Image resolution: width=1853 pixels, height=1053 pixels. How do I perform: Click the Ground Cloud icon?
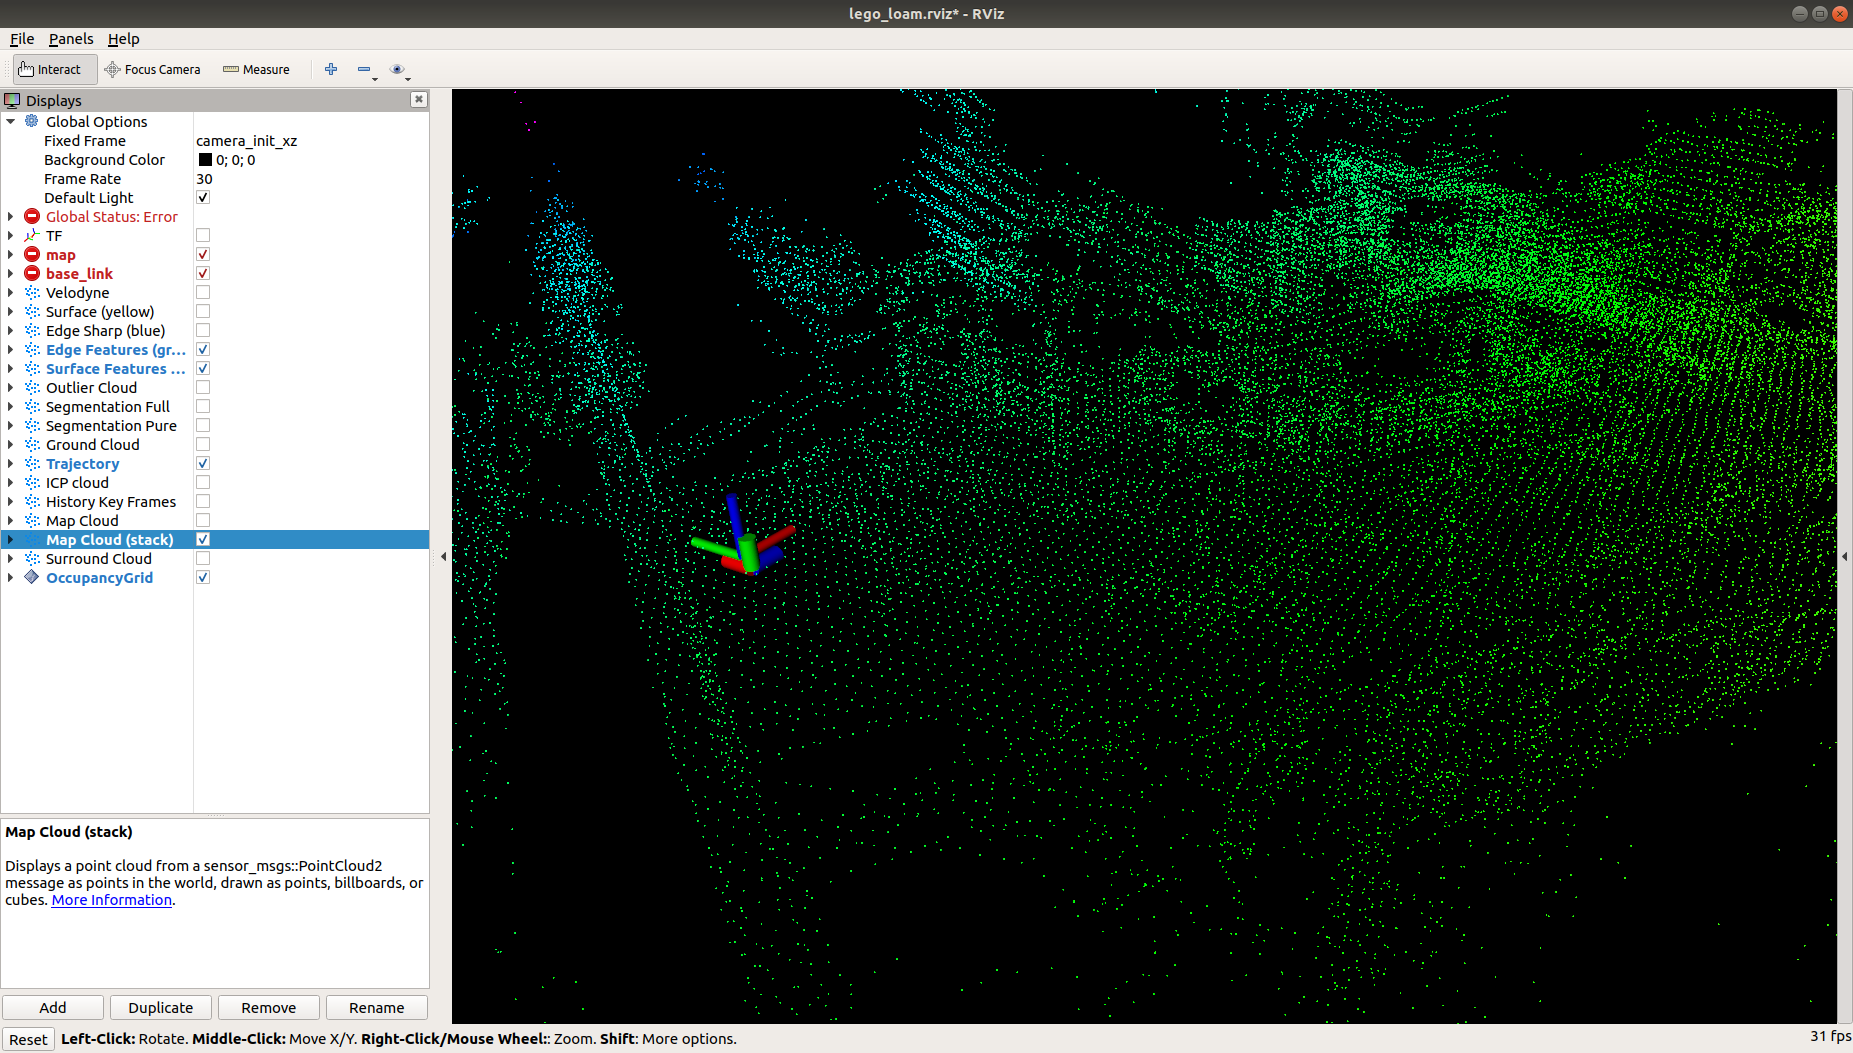(x=32, y=444)
